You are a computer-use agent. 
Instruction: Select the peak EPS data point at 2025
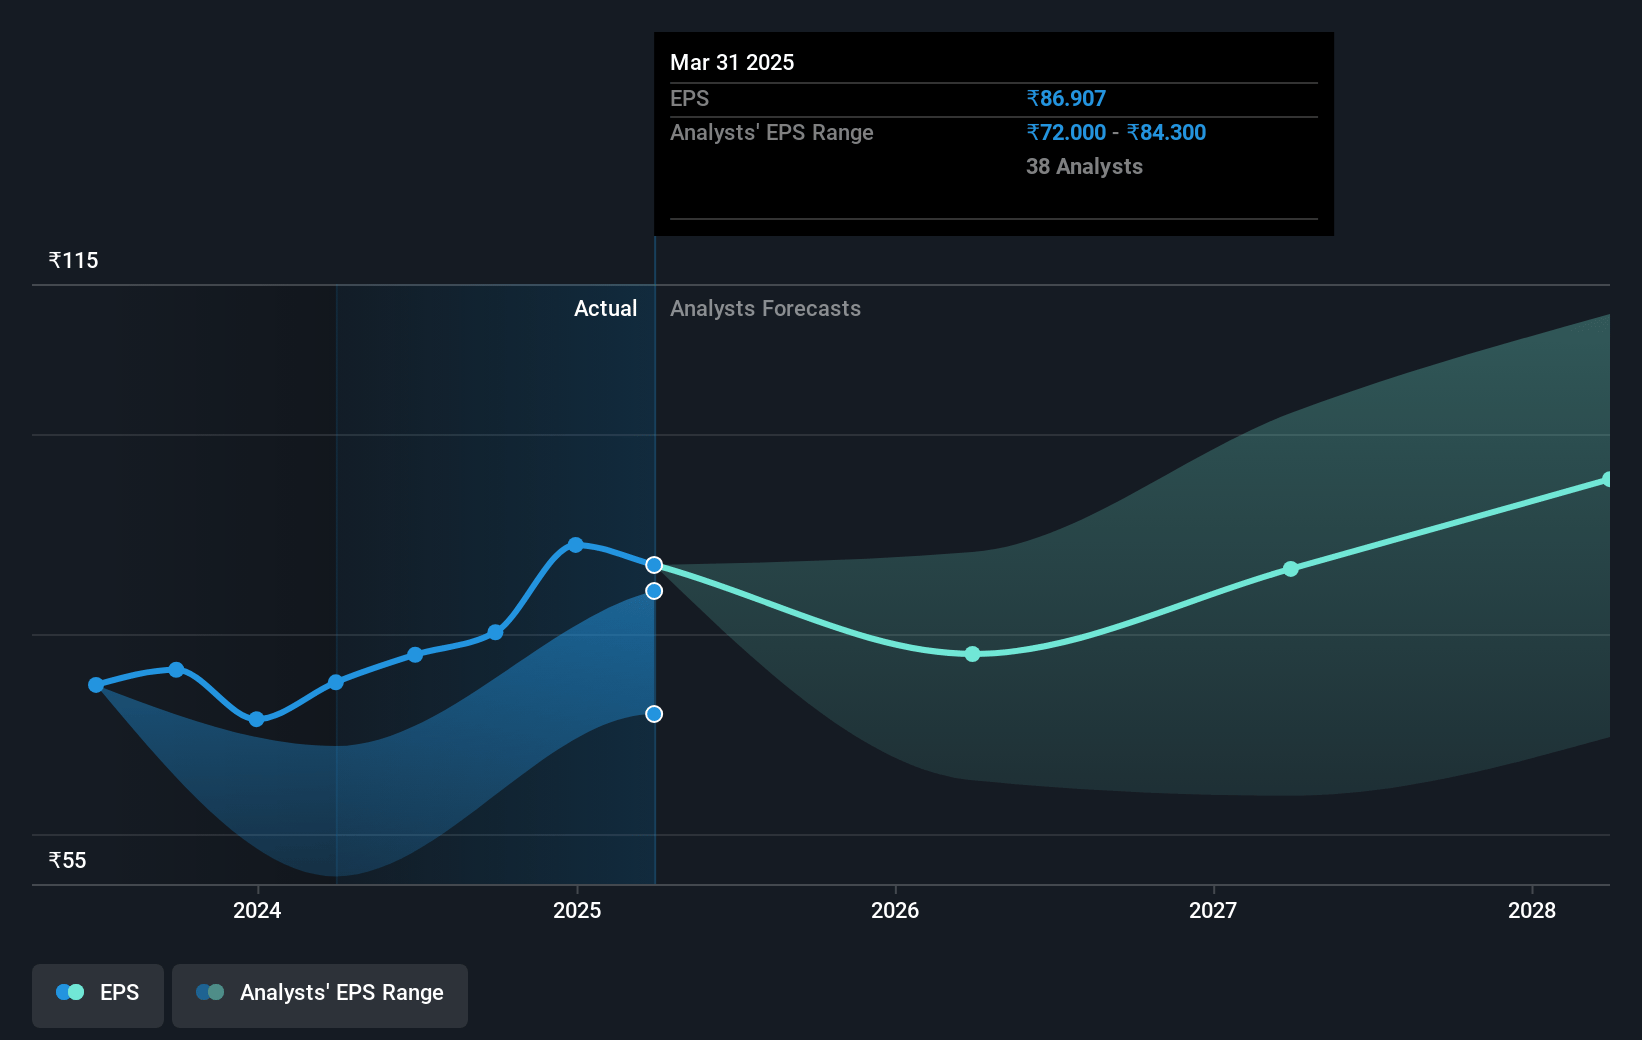coord(575,545)
